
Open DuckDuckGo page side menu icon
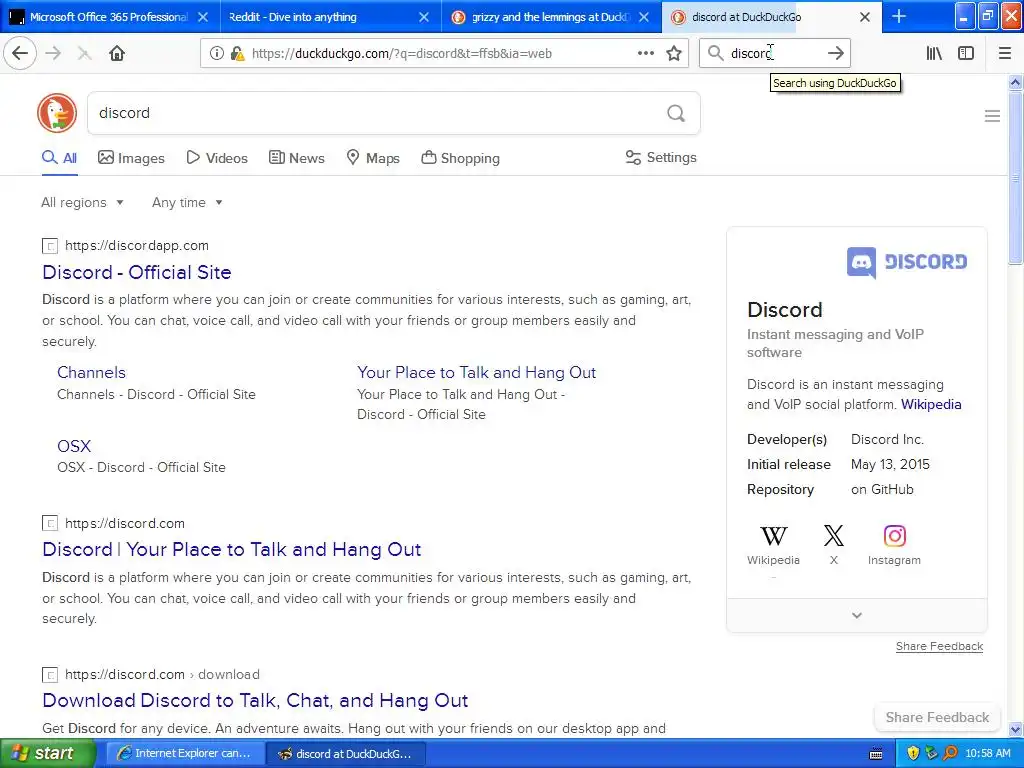[x=992, y=116]
